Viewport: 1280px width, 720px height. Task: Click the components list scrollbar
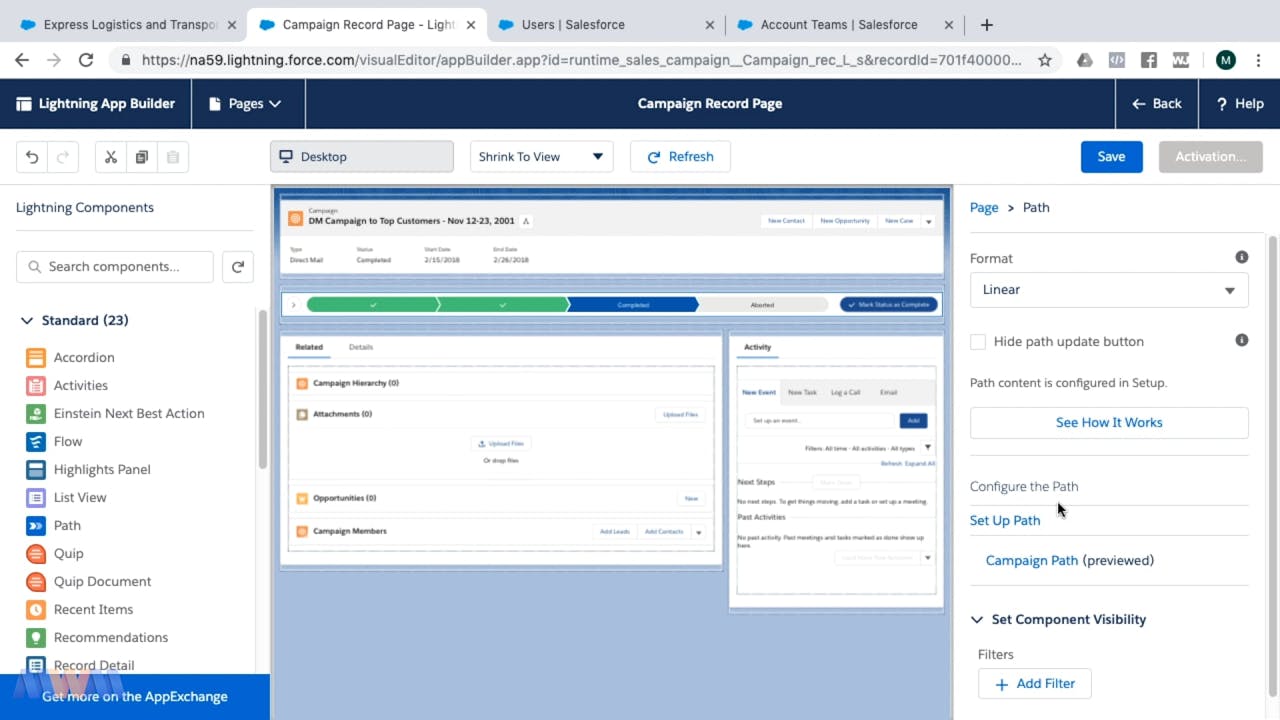(x=262, y=390)
